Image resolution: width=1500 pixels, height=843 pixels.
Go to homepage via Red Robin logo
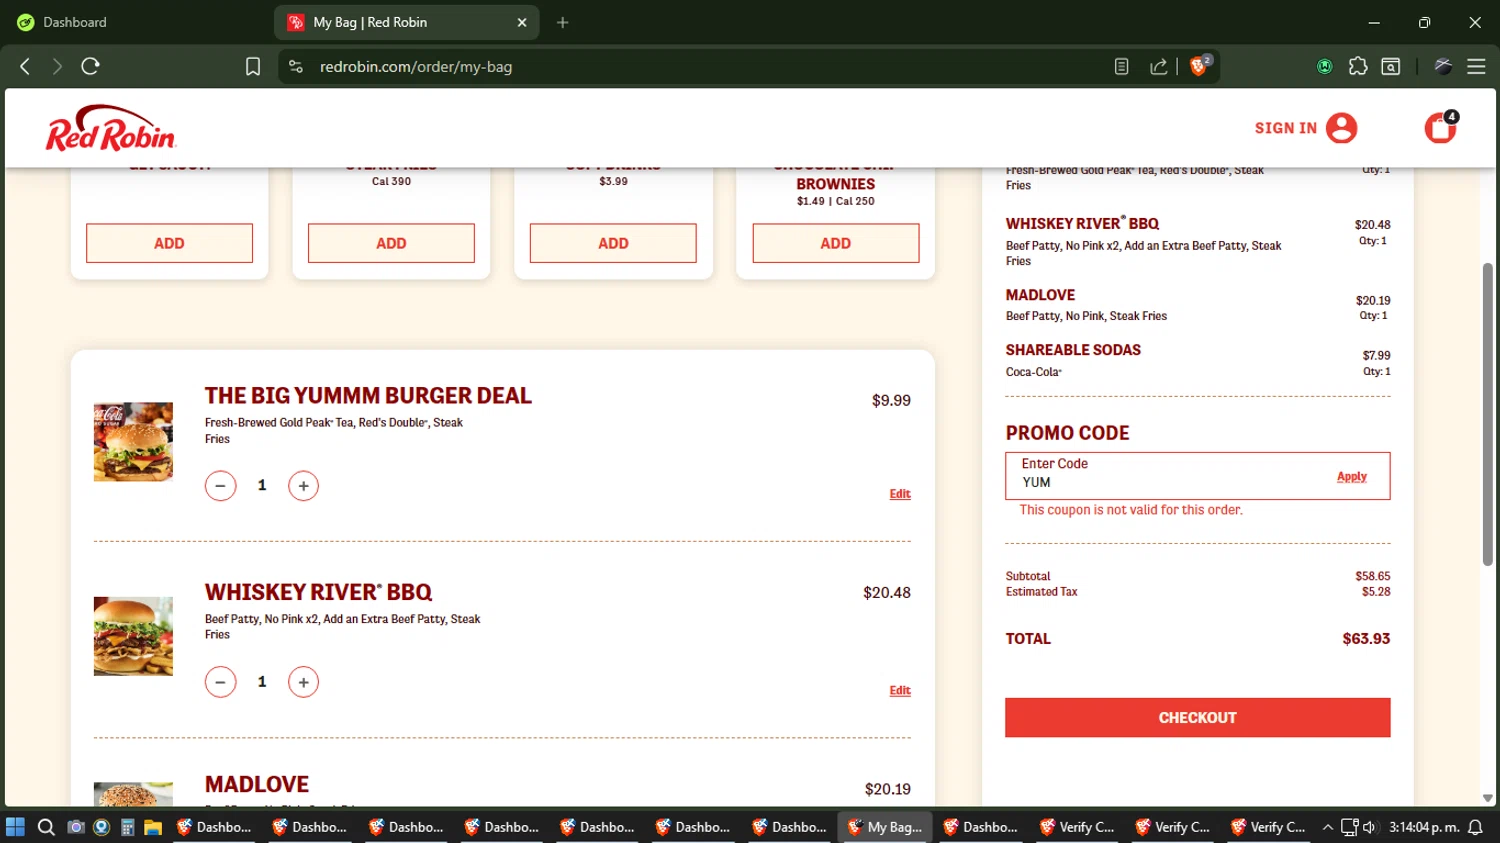pos(110,128)
